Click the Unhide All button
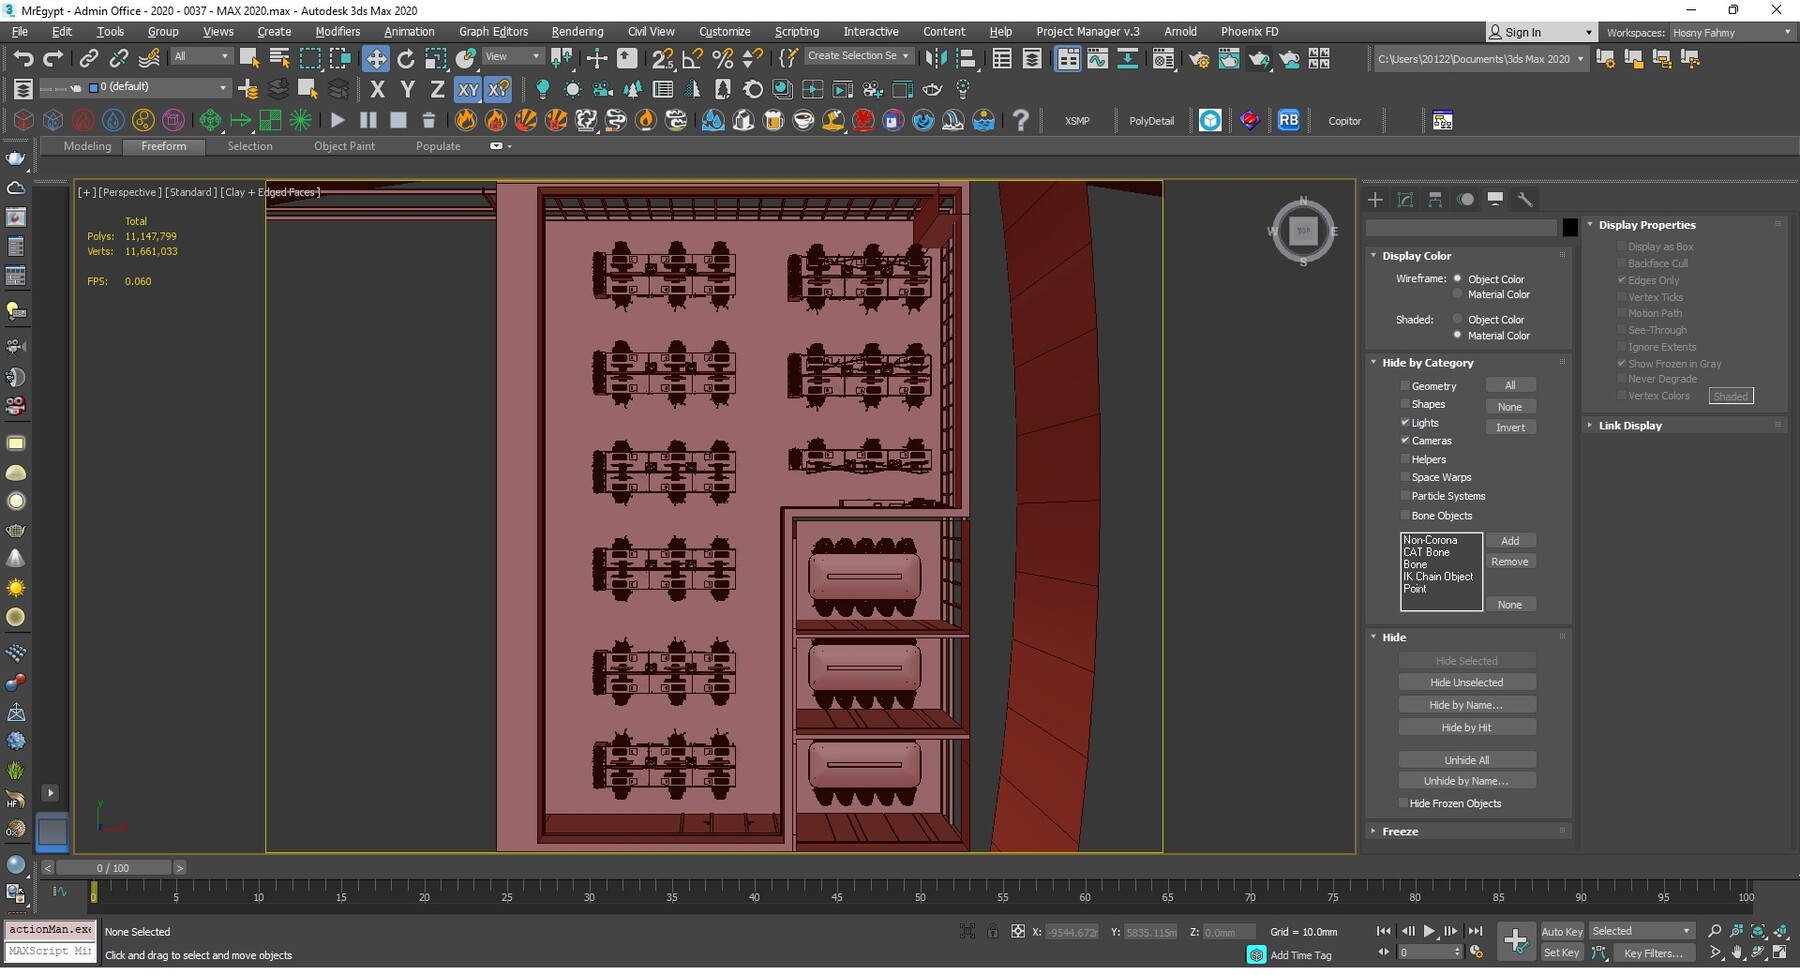Screen dimensions: 1800x975 pyautogui.click(x=1466, y=760)
